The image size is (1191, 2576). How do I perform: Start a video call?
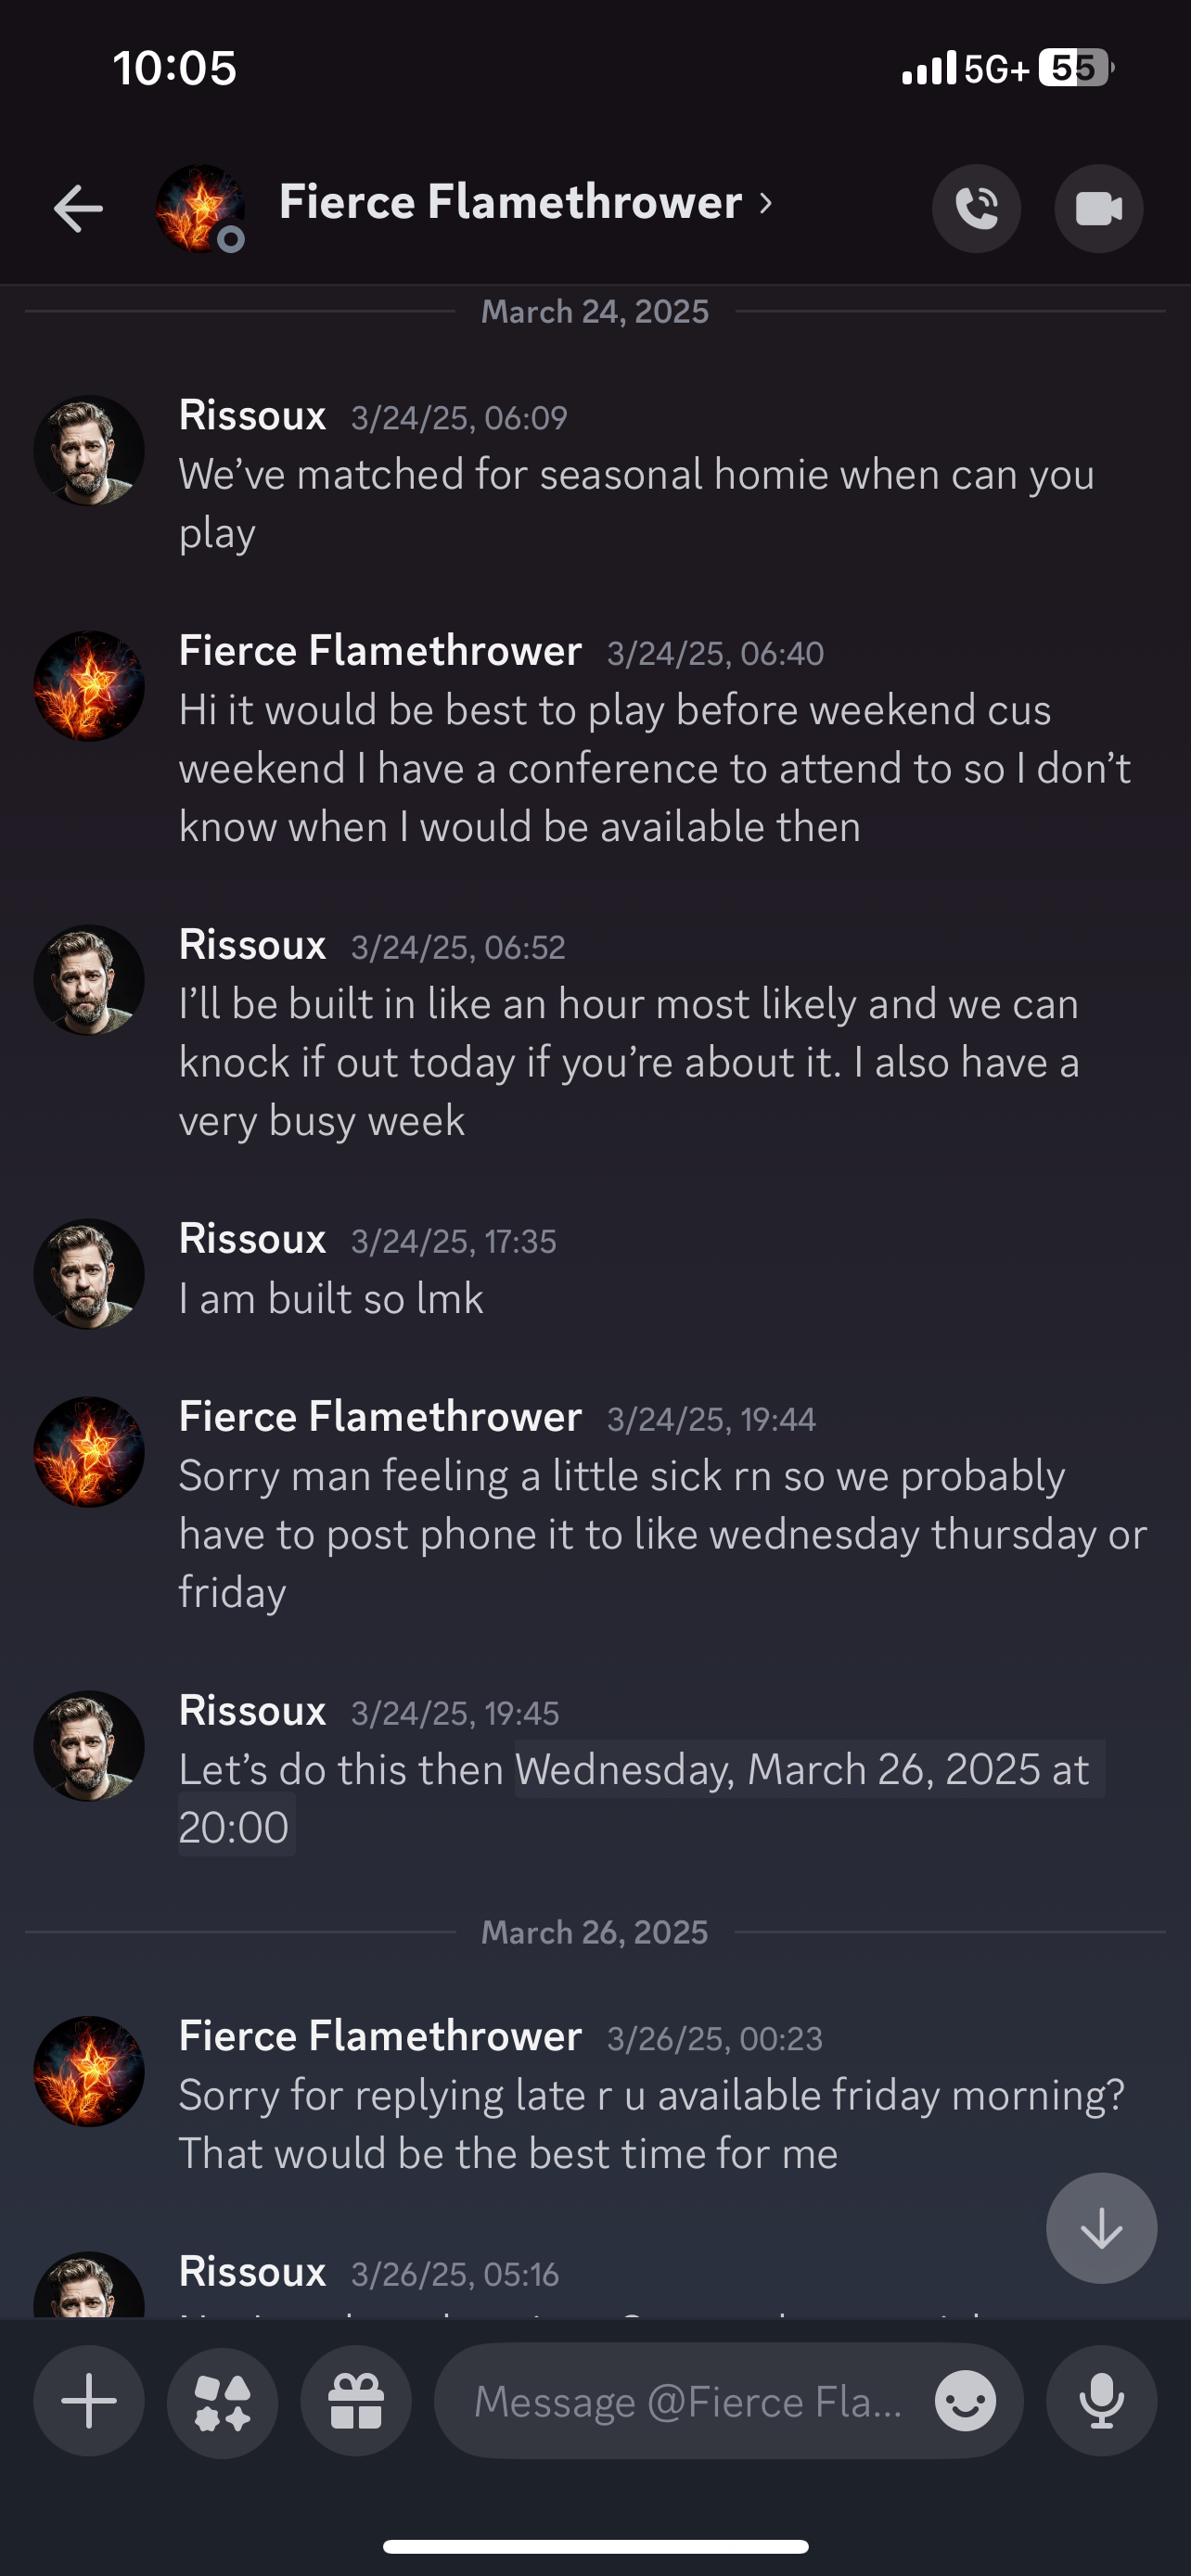coord(1098,208)
